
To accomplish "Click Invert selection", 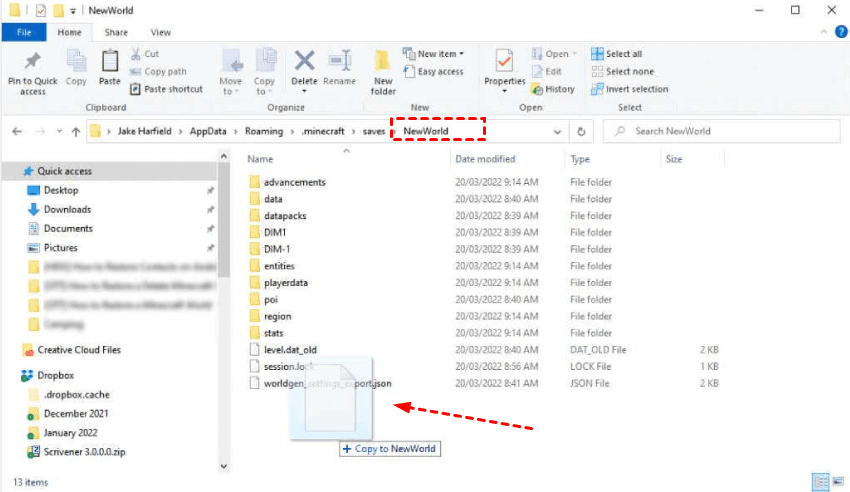I will click(x=629, y=89).
